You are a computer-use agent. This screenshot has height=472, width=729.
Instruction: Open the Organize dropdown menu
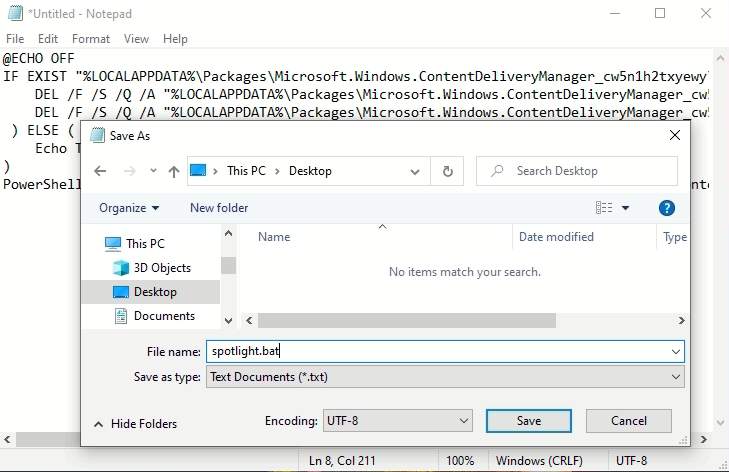pos(129,208)
